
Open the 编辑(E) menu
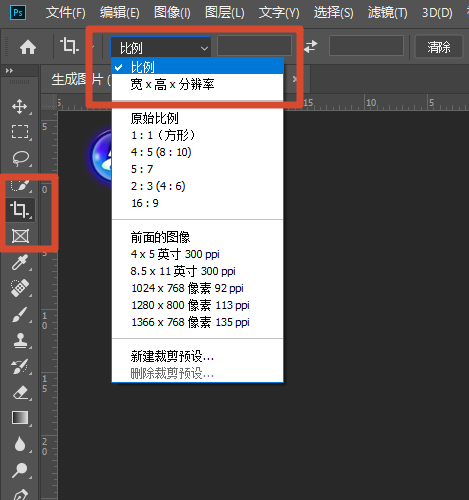119,13
